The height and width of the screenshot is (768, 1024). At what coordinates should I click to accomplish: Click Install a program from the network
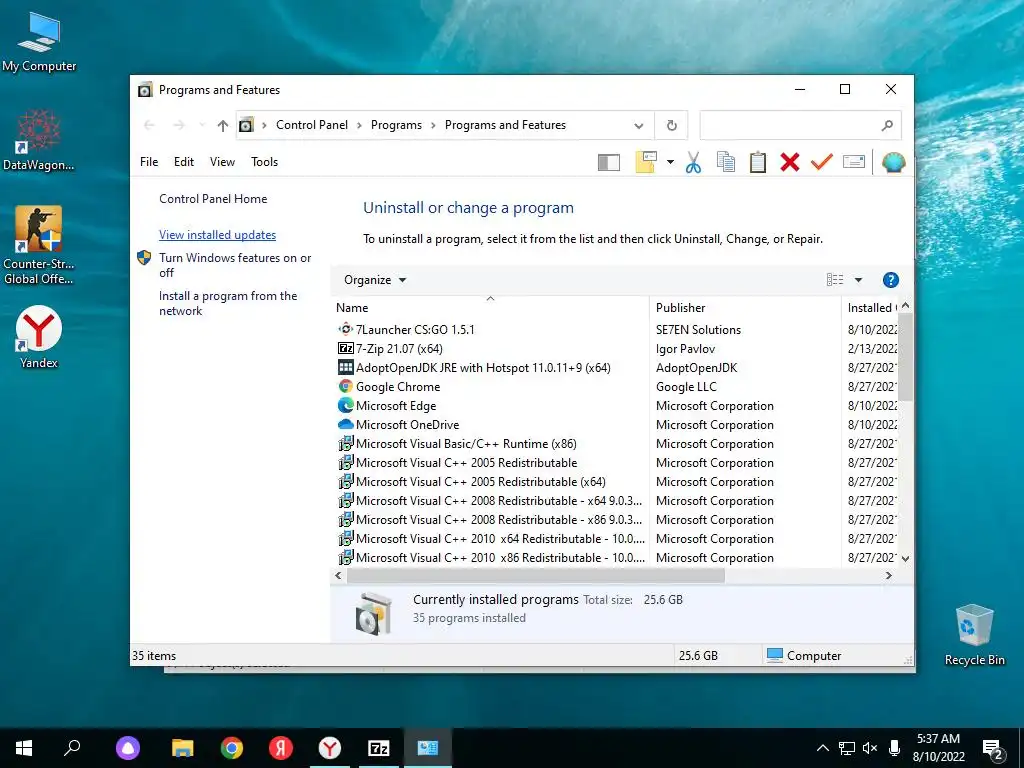tap(228, 303)
